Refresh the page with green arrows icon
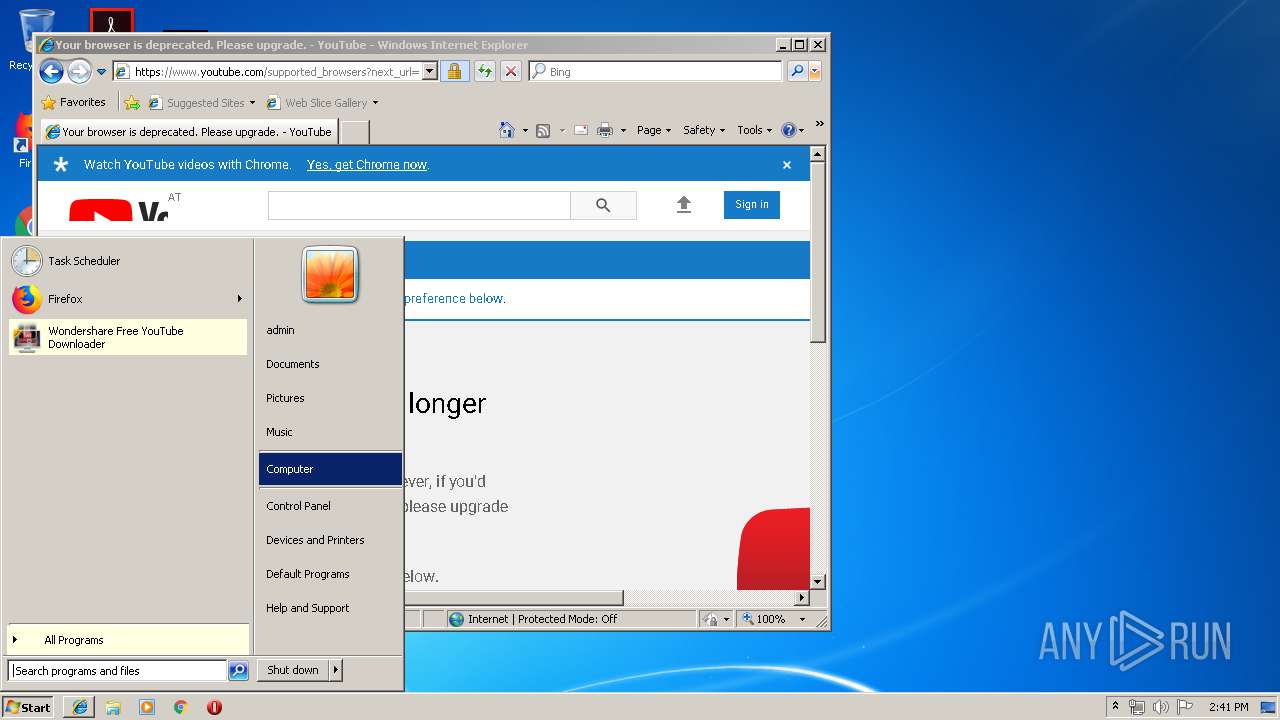Viewport: 1280px width, 720px height. pos(484,71)
